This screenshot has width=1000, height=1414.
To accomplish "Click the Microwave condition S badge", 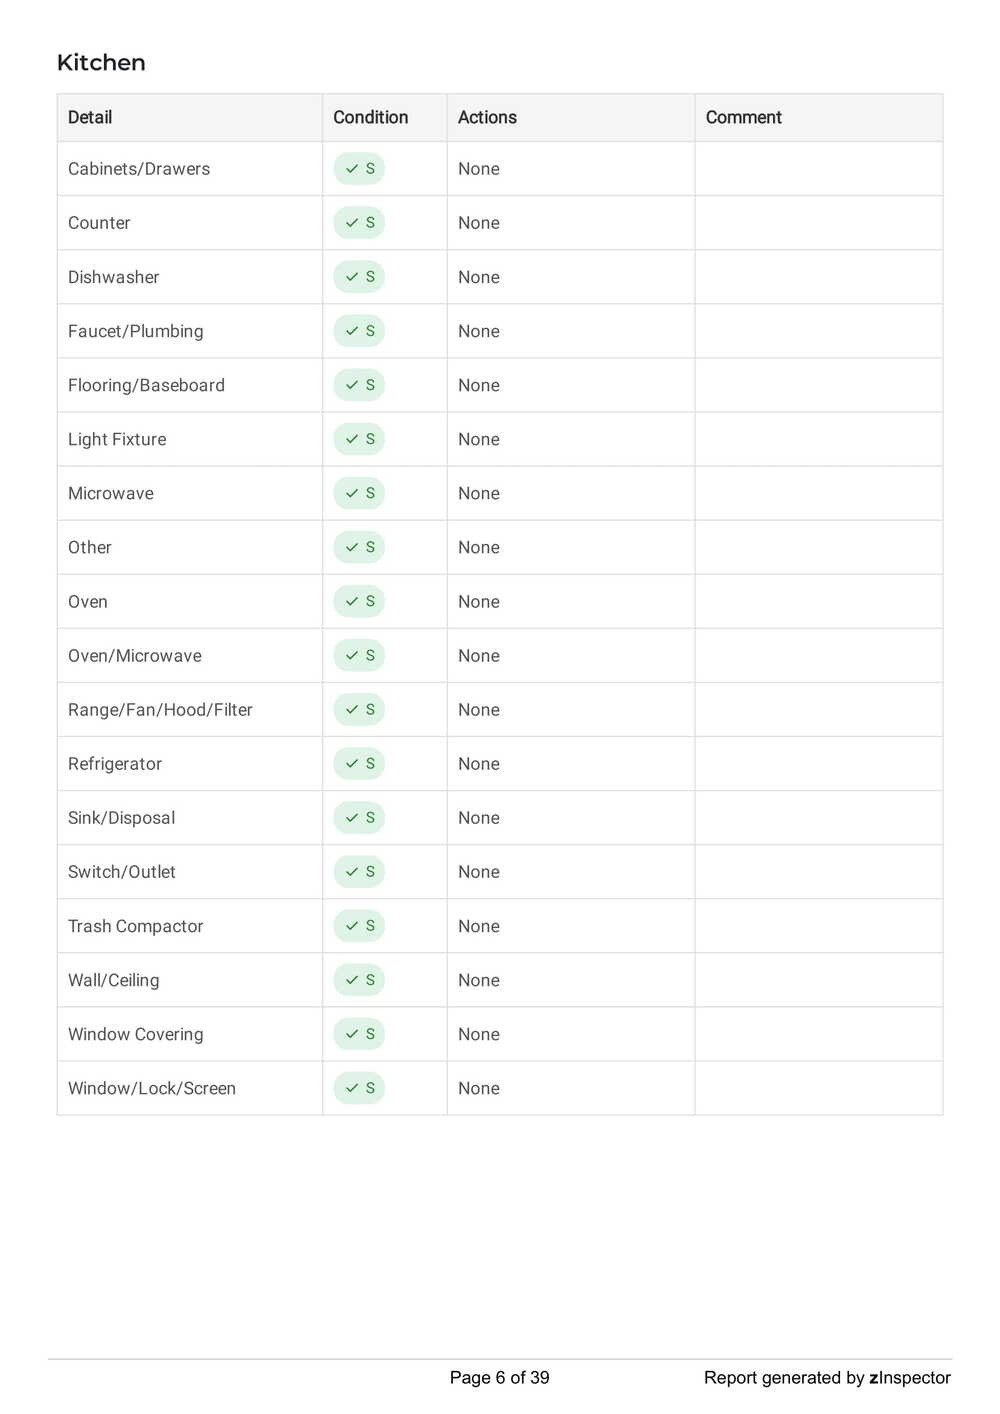I will 359,493.
